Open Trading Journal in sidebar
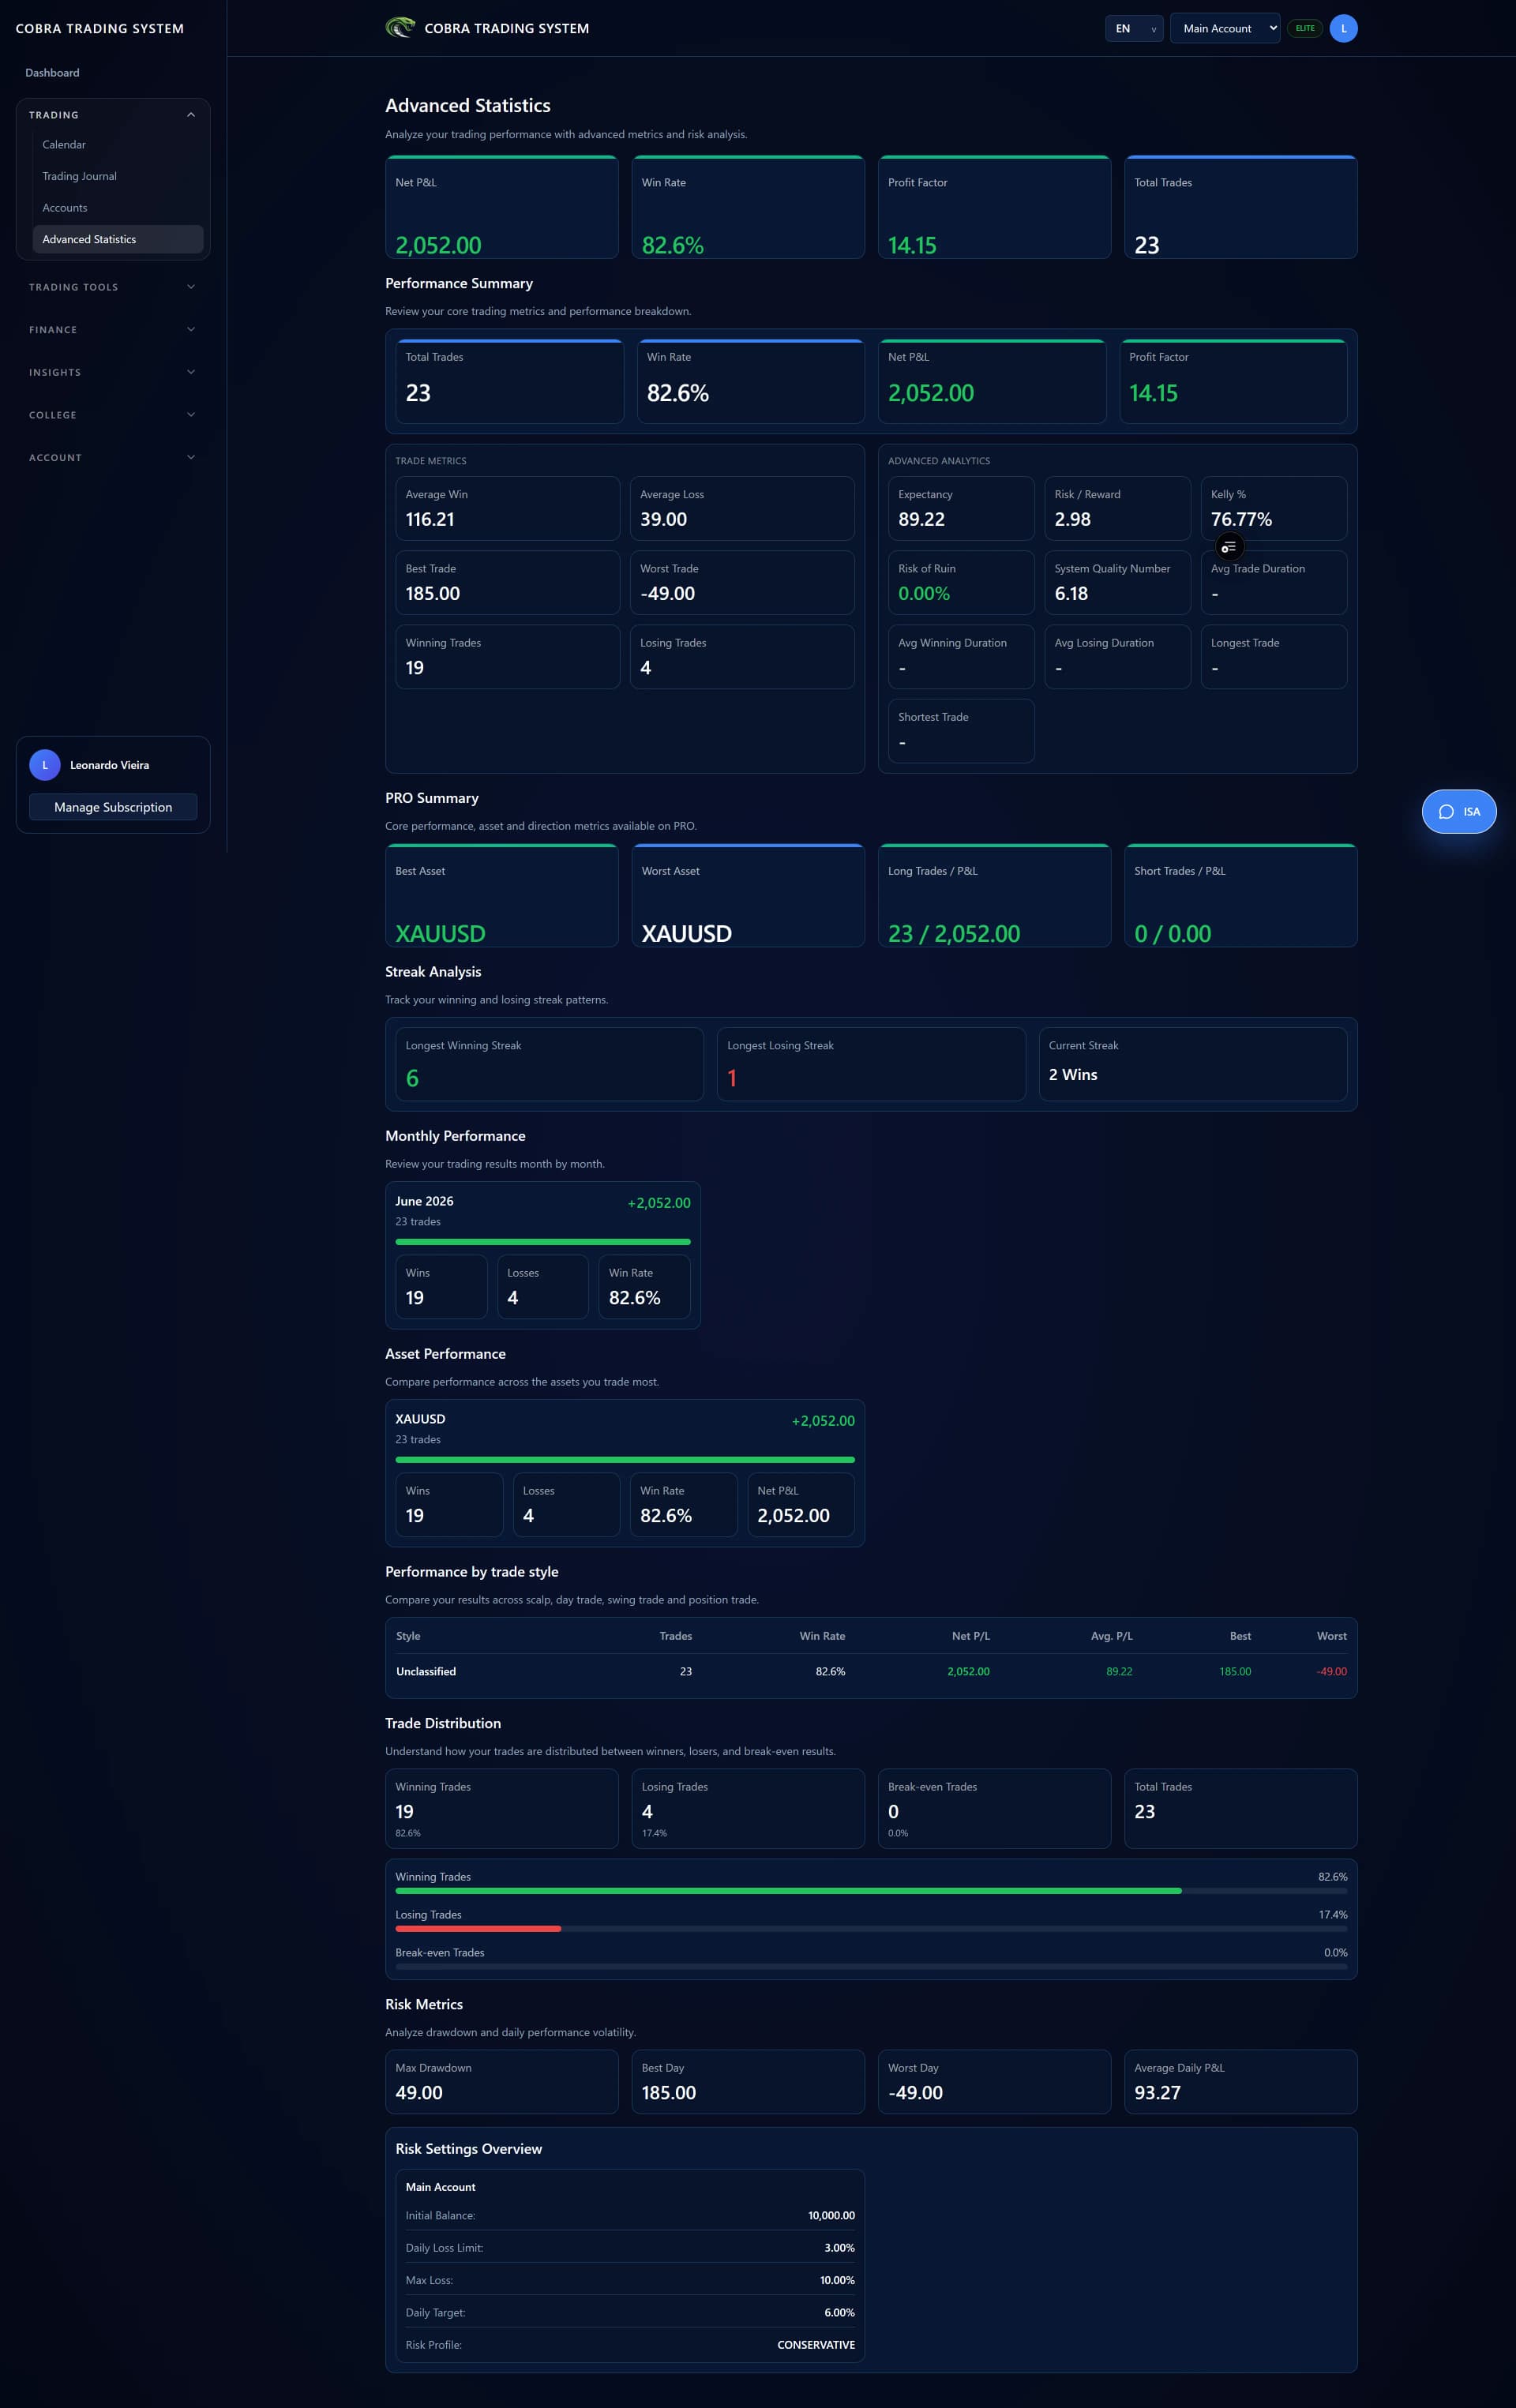Image resolution: width=1516 pixels, height=2408 pixels. [118, 176]
